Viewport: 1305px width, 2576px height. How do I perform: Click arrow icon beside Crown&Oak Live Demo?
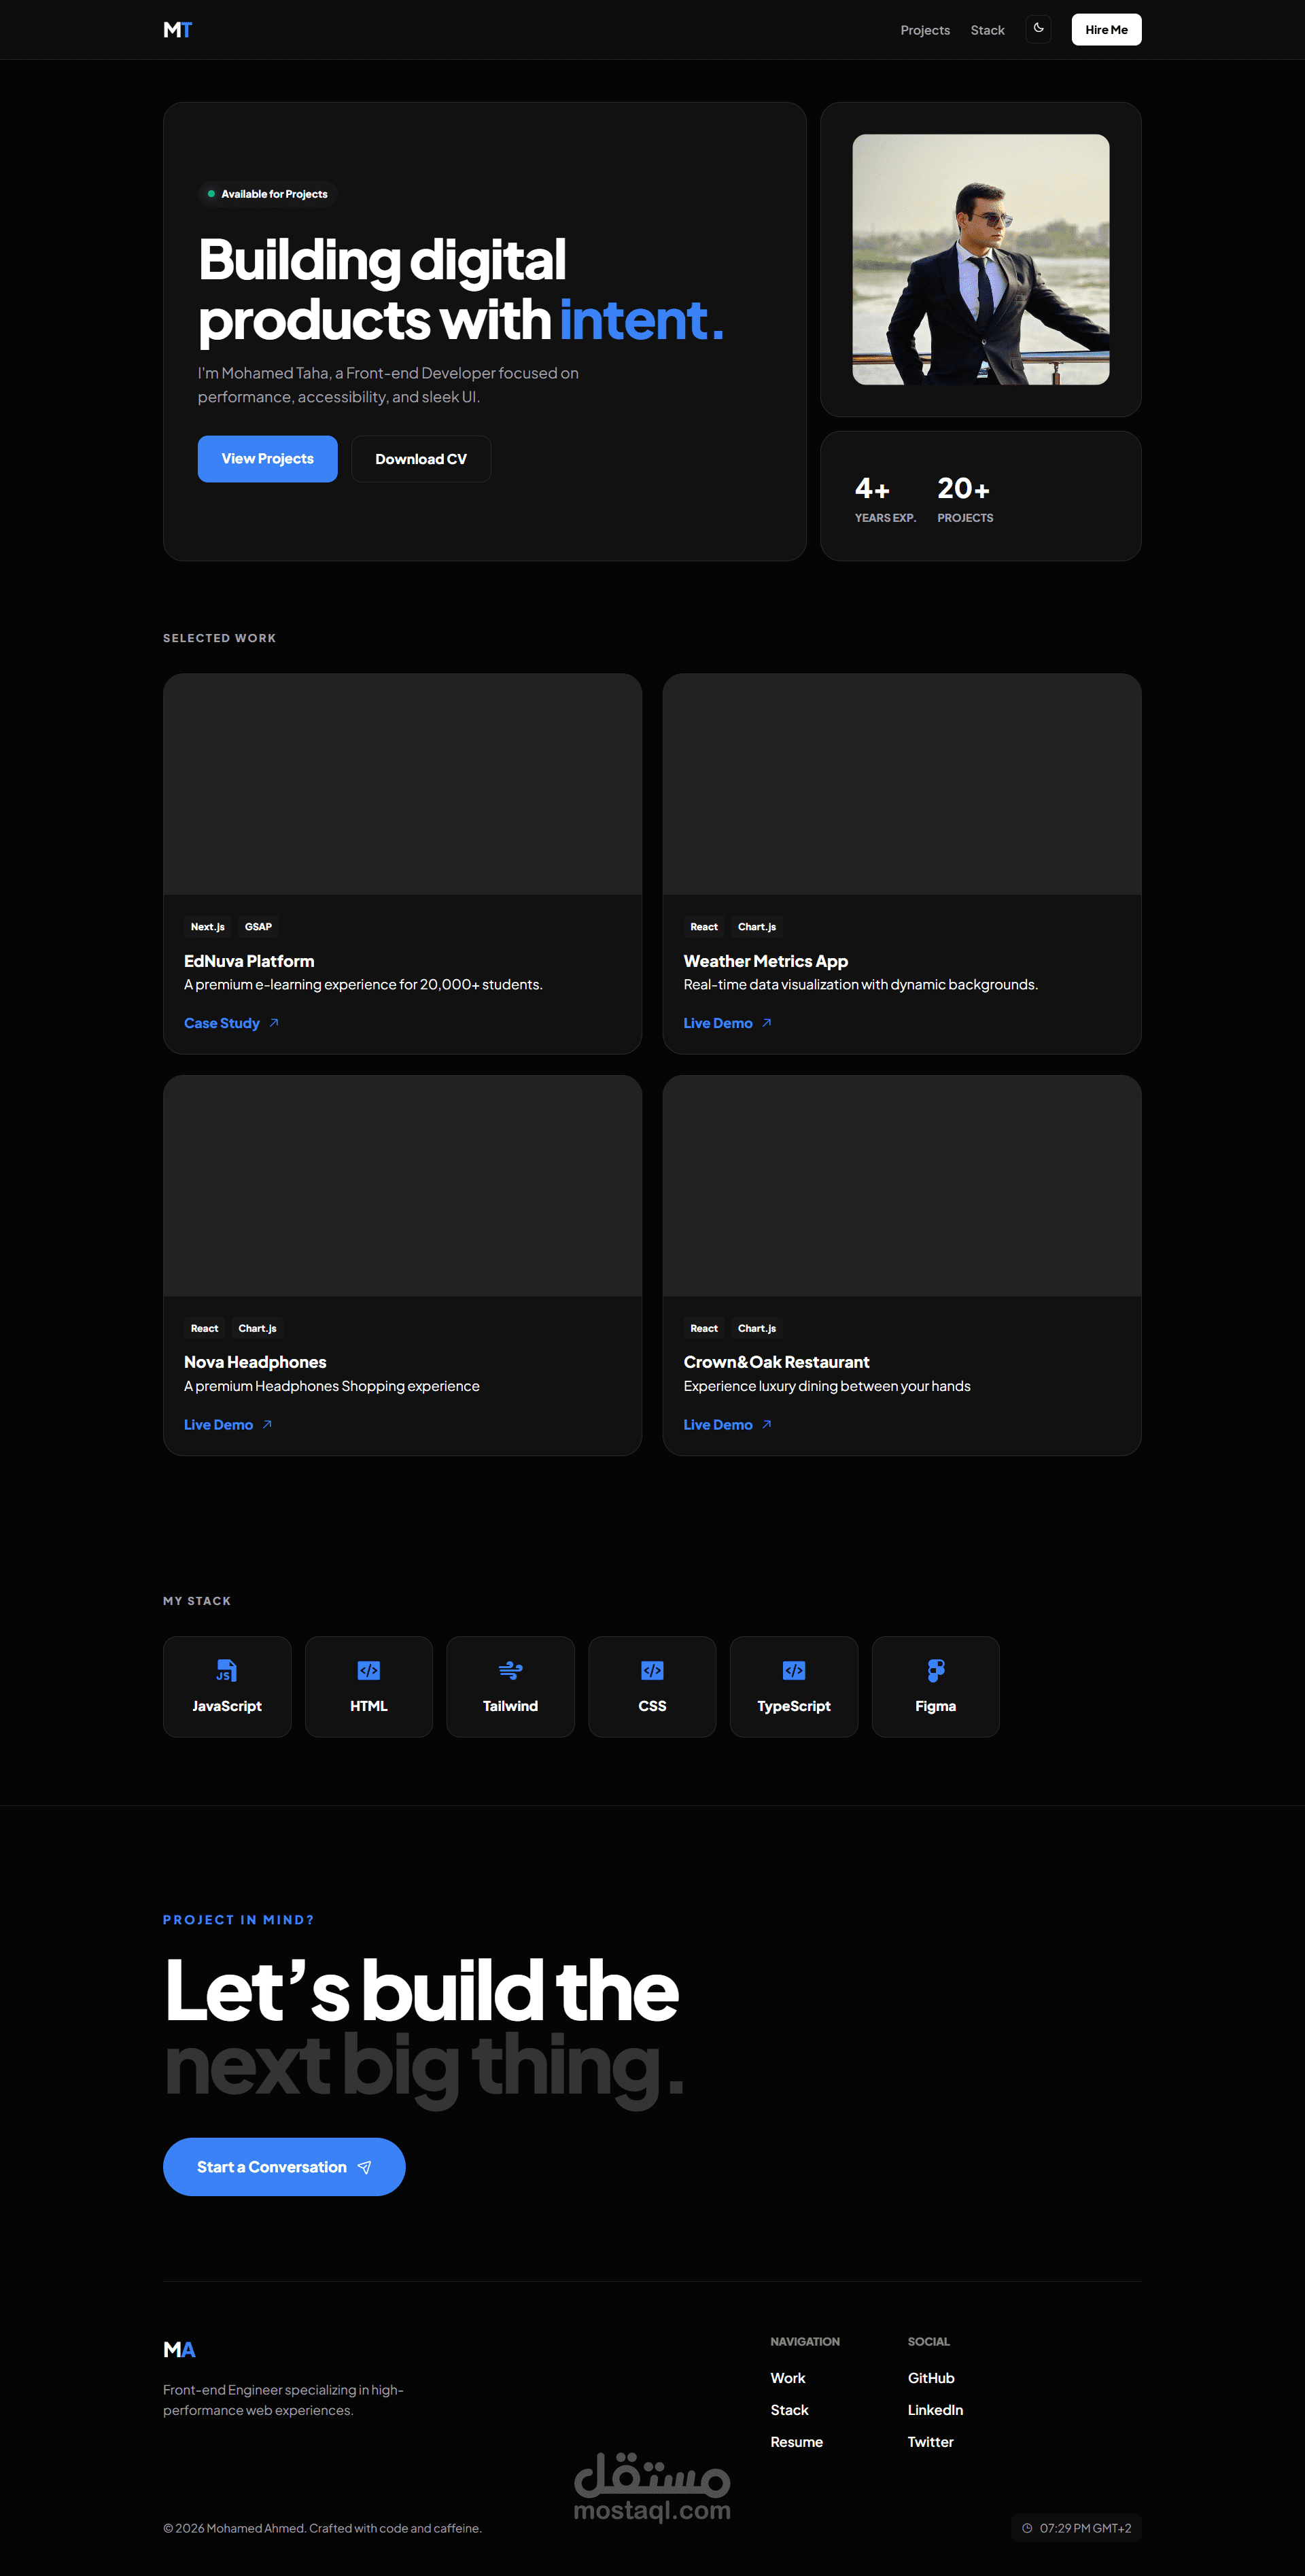(x=766, y=1425)
